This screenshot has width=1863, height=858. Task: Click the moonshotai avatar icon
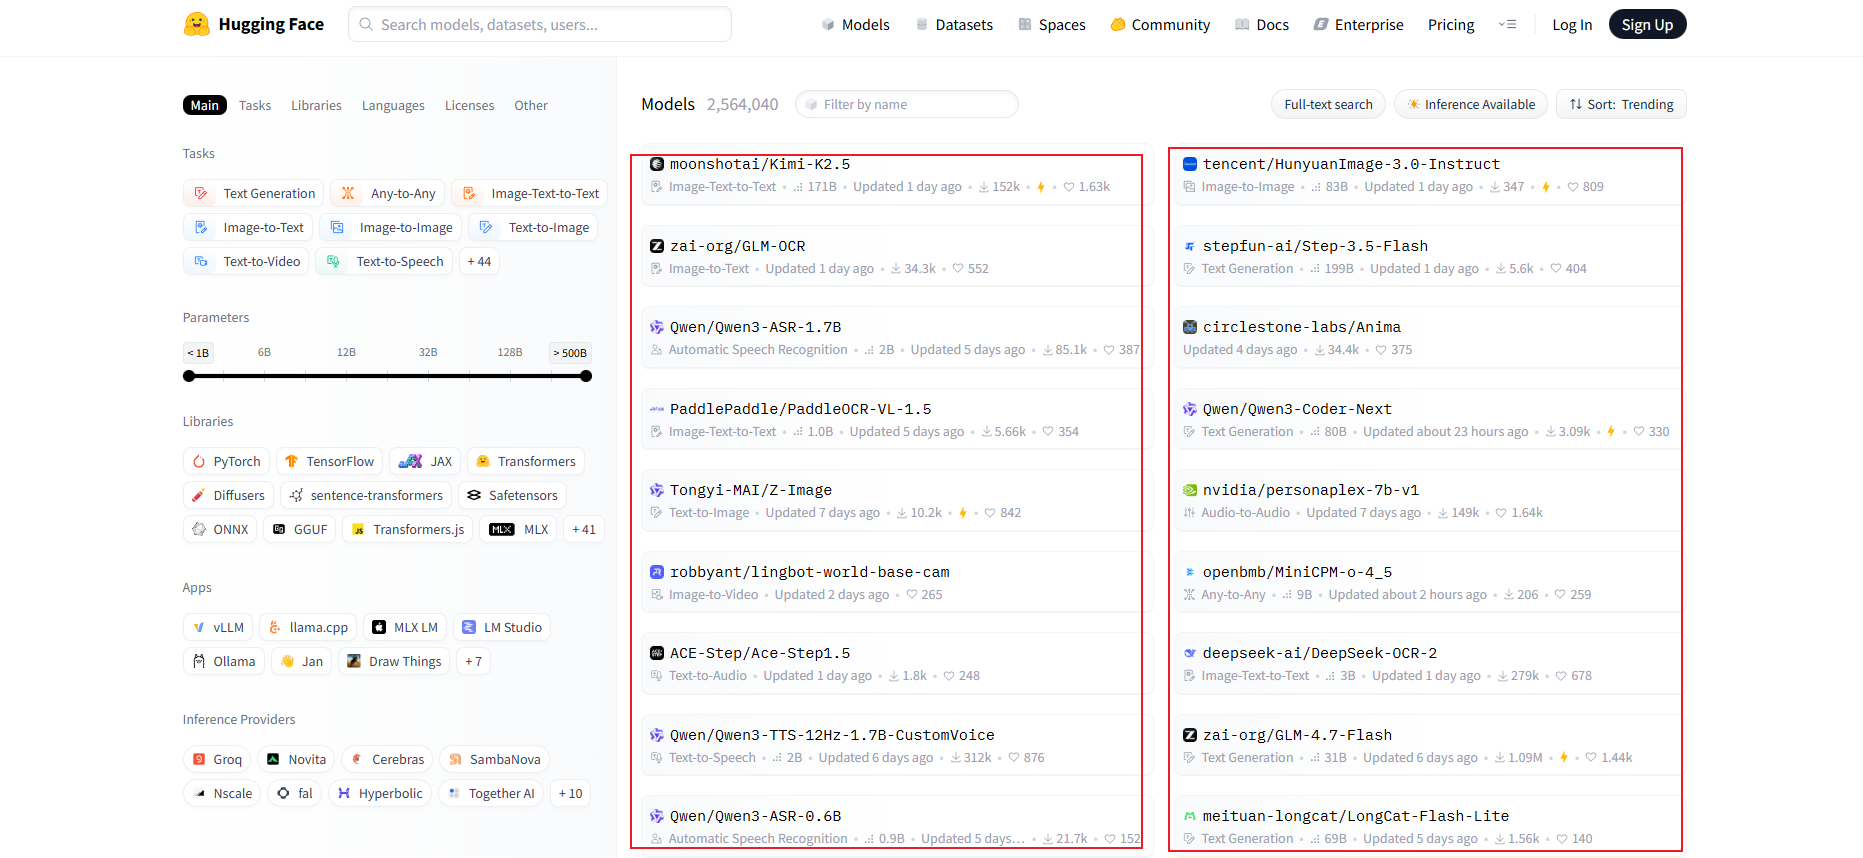pyautogui.click(x=657, y=164)
